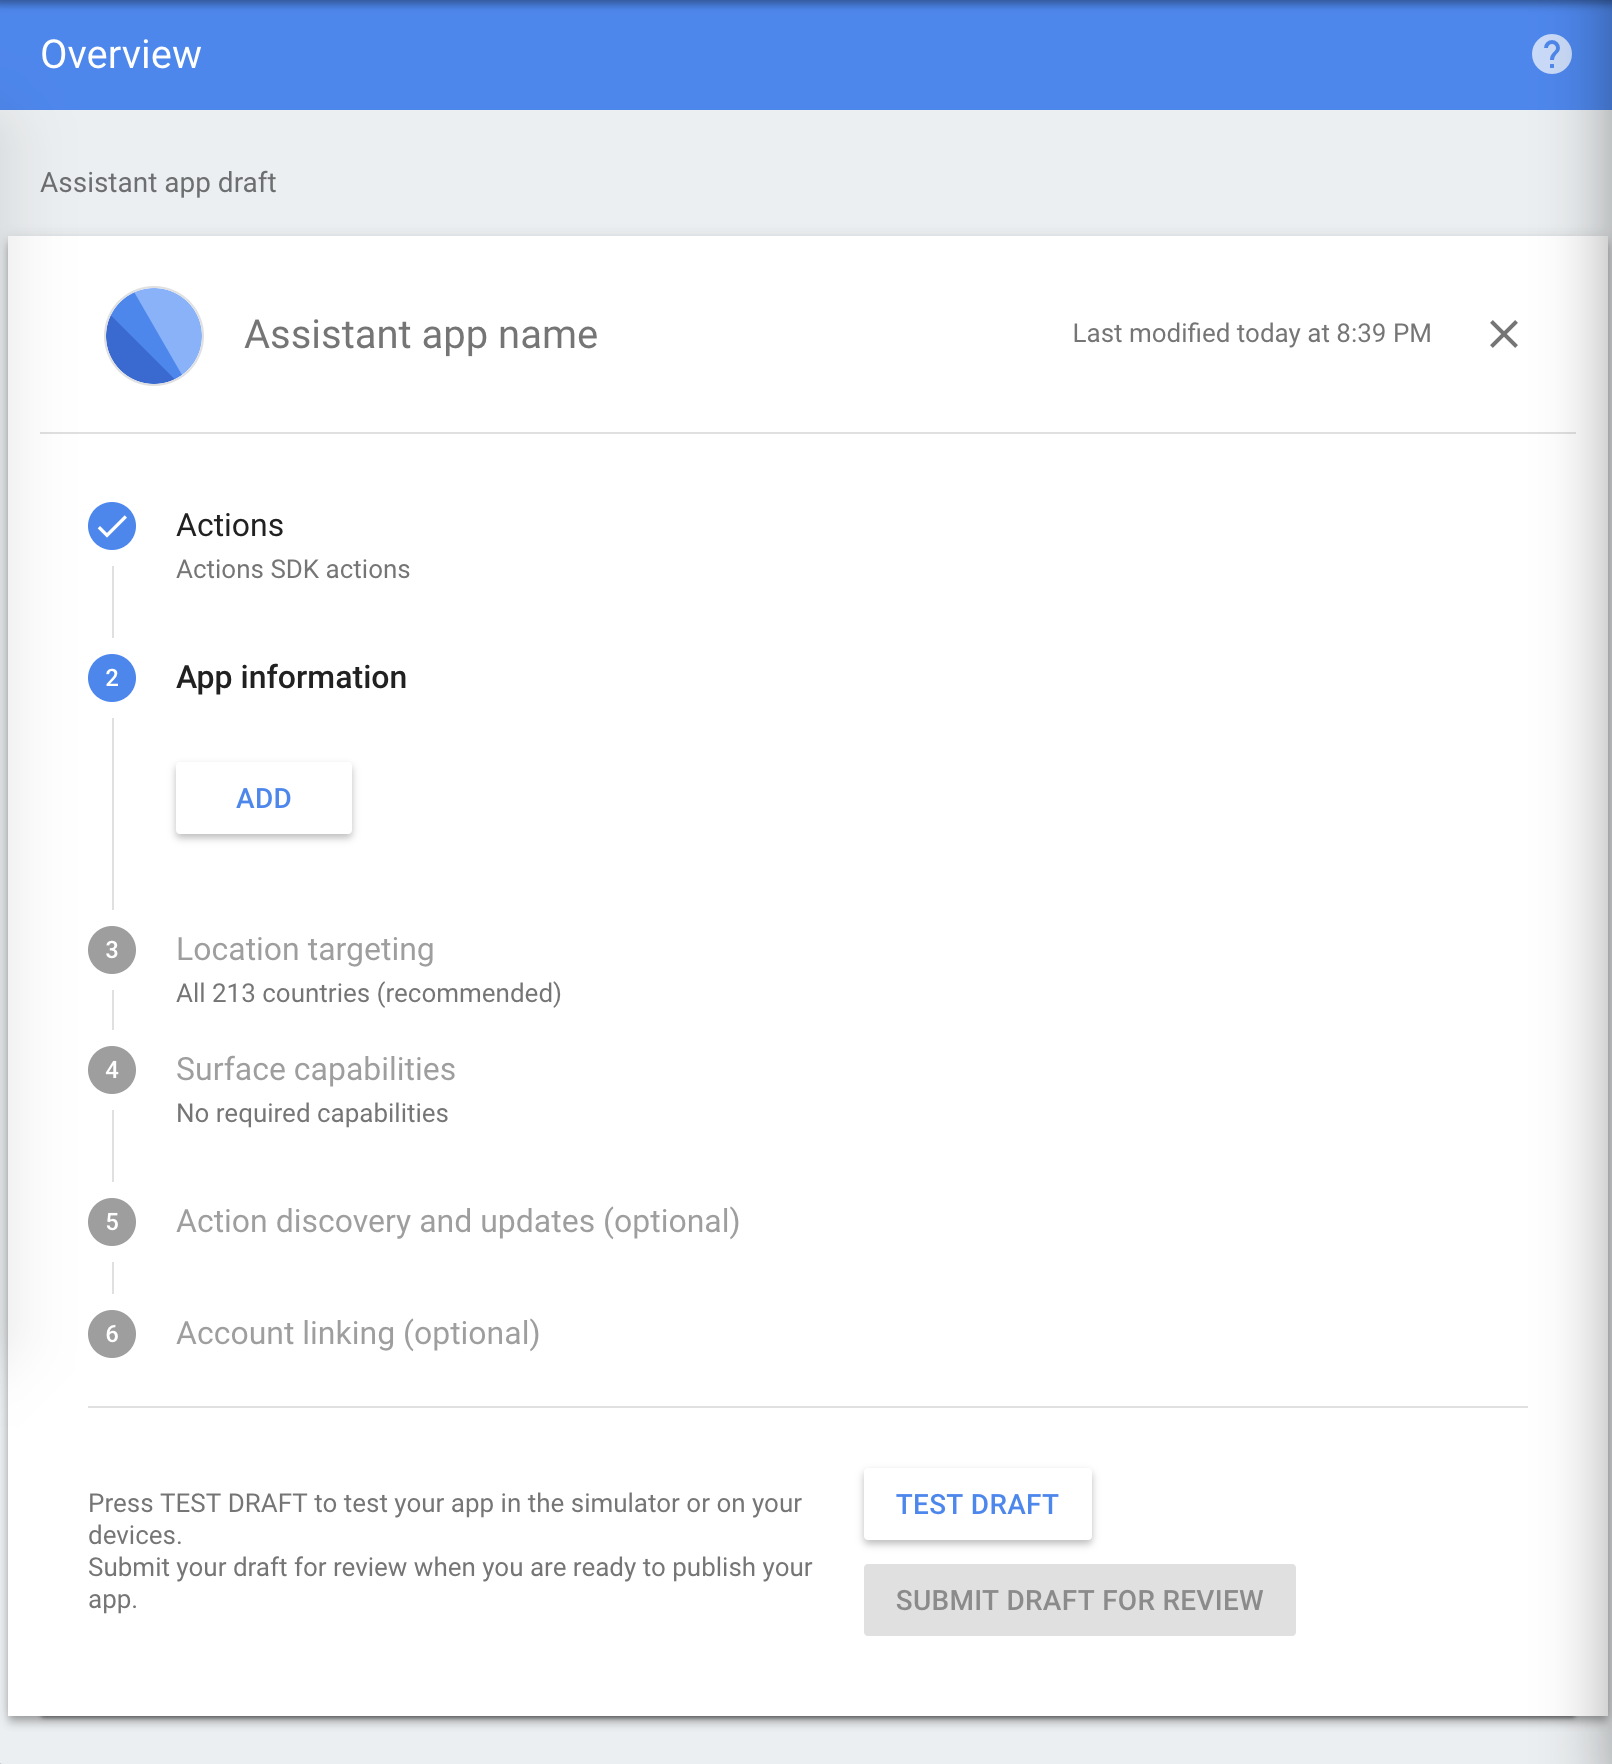Click SUBMIT DRAFT FOR REVIEW button
Screen dimensions: 1612x1764
coord(1080,1600)
